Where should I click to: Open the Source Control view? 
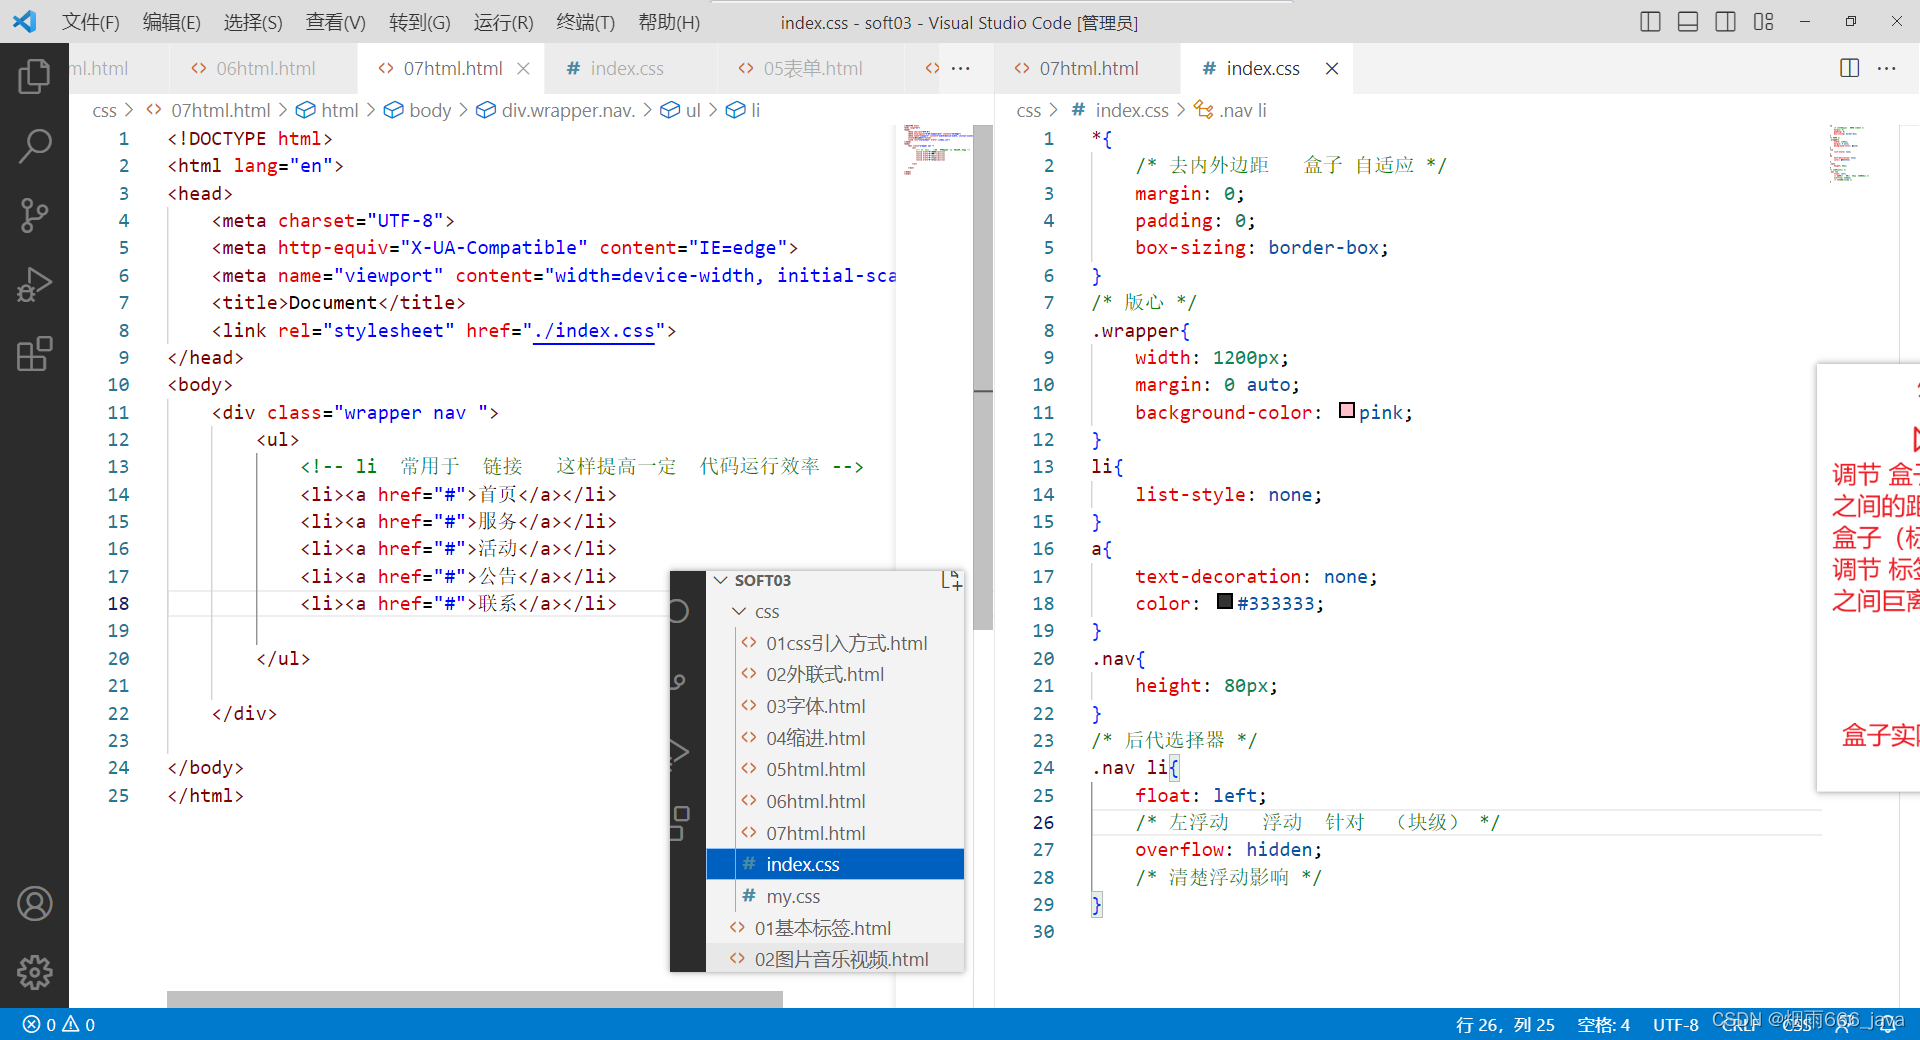click(34, 215)
